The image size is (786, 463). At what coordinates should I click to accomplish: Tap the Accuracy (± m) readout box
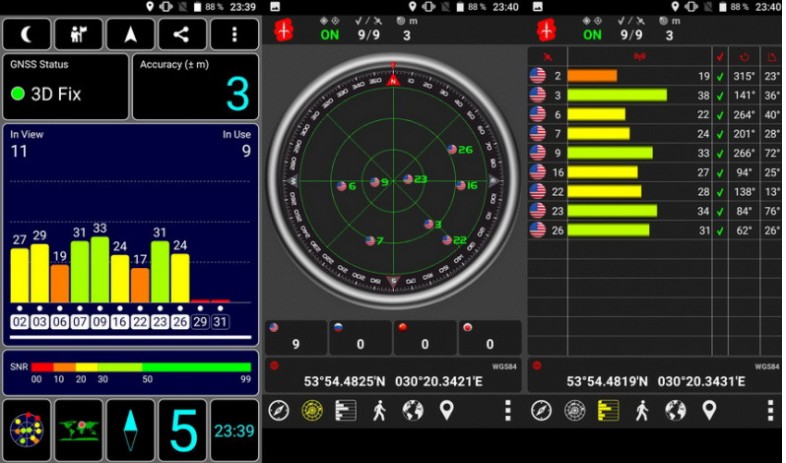pos(195,87)
